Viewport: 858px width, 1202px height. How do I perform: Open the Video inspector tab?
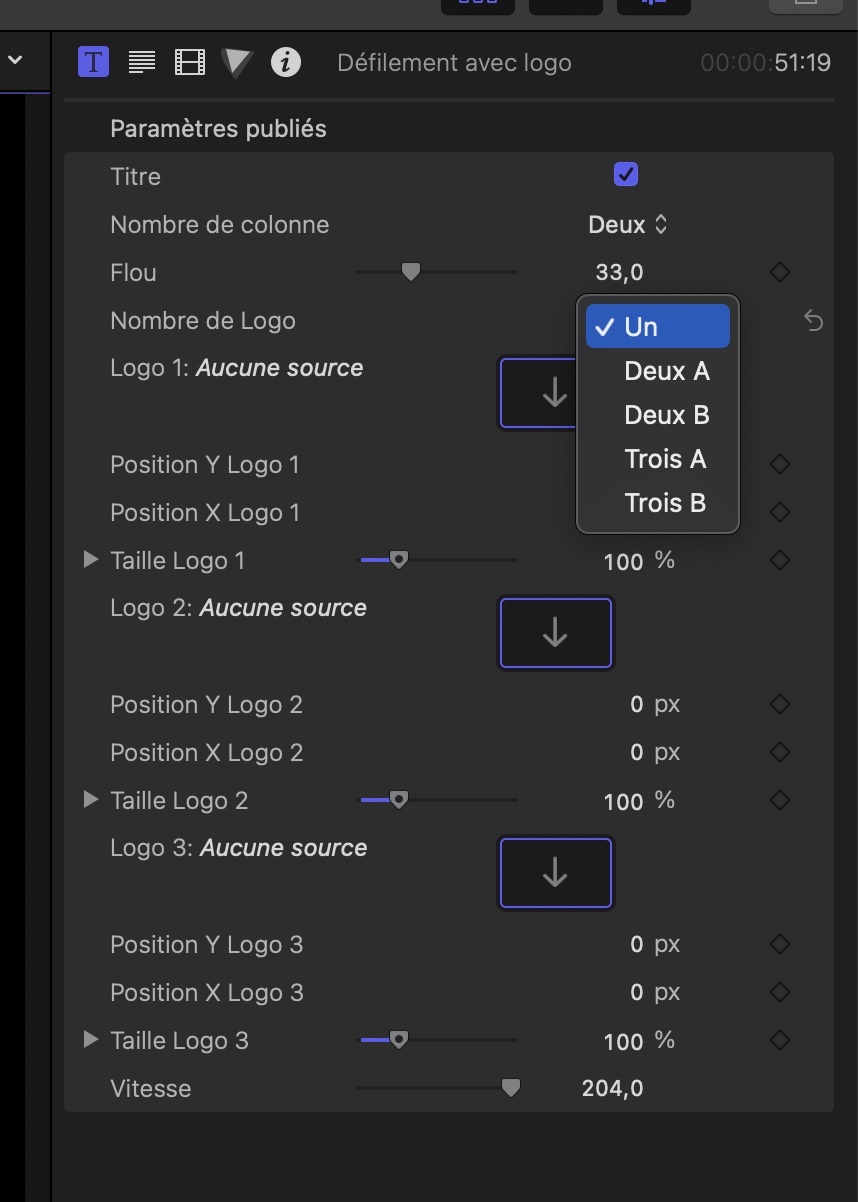(190, 62)
